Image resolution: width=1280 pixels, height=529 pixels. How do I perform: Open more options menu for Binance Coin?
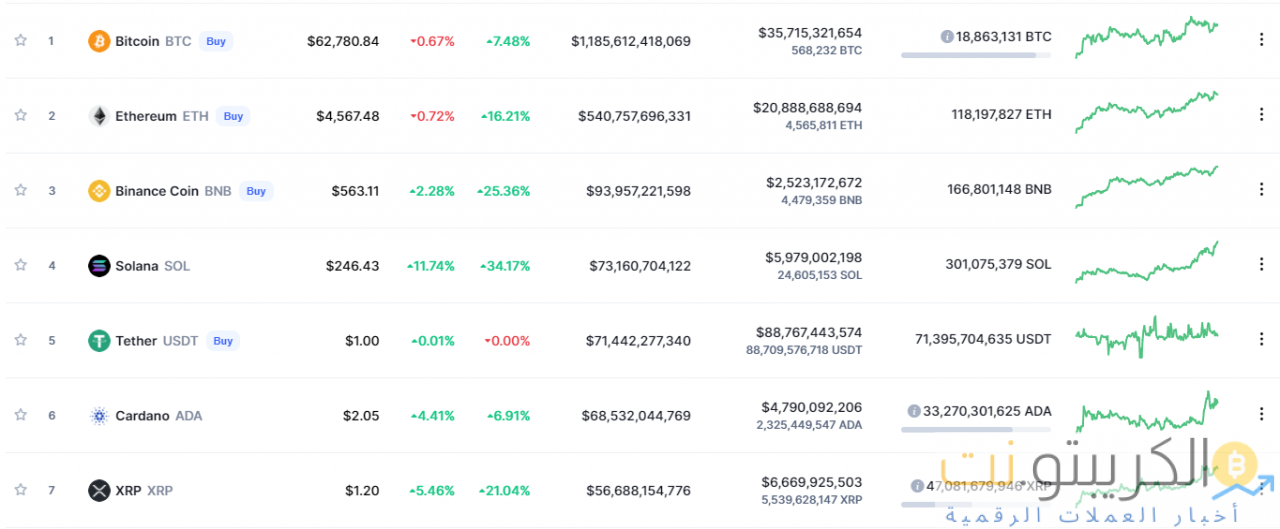[1260, 190]
